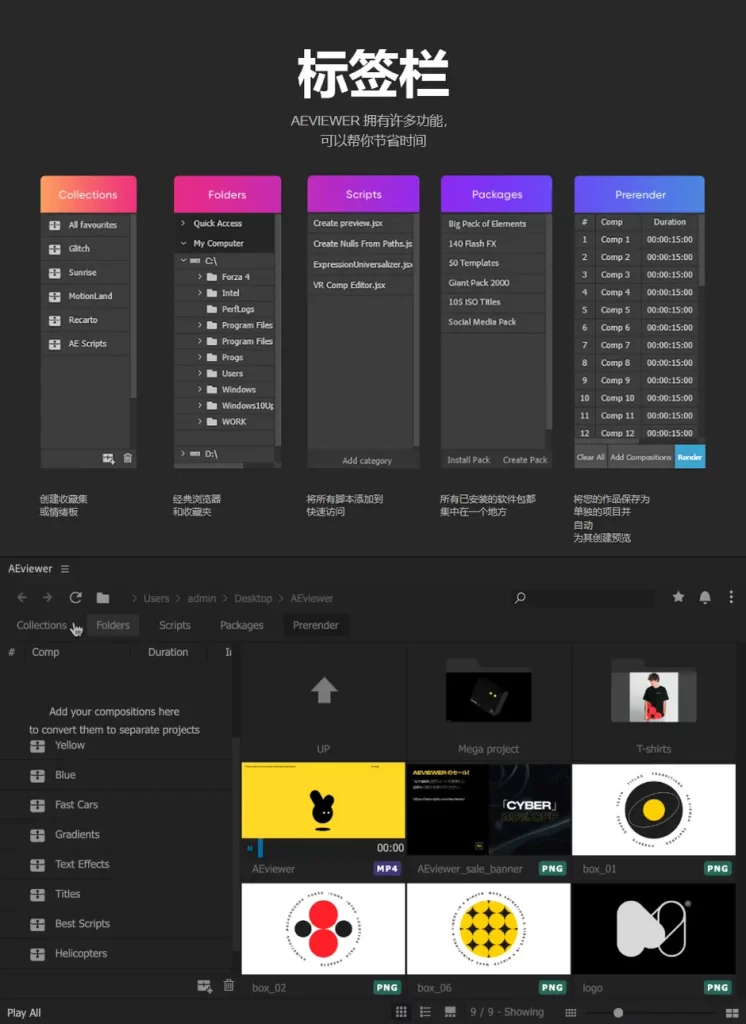Expand the Quick Access tree node

pyautogui.click(x=183, y=223)
